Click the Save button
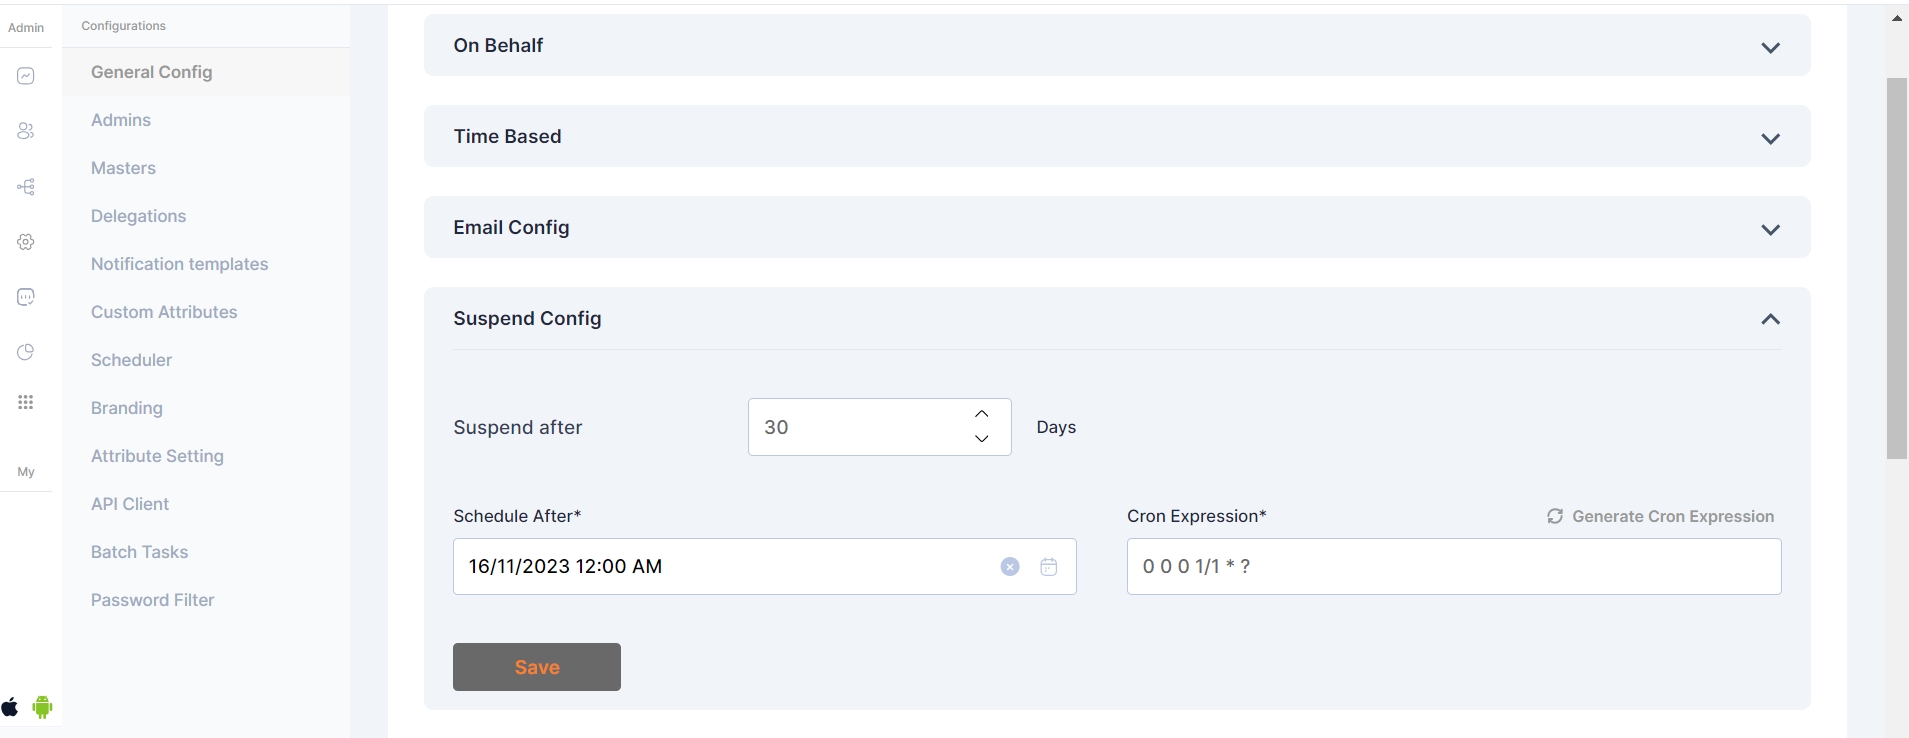This screenshot has height=738, width=1909. tap(536, 667)
